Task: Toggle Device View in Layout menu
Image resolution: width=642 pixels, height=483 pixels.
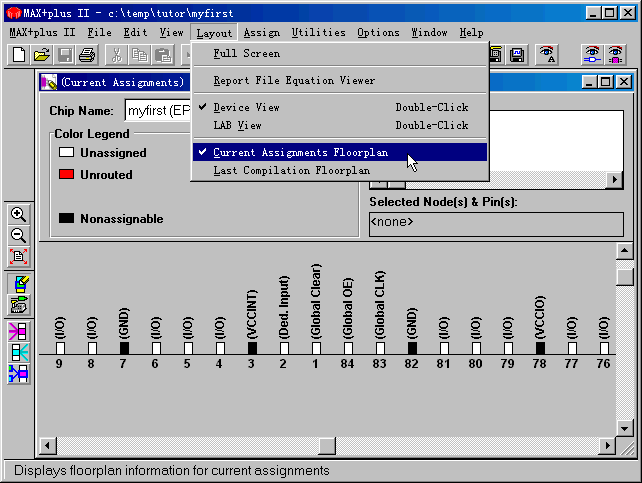Action: [246, 108]
